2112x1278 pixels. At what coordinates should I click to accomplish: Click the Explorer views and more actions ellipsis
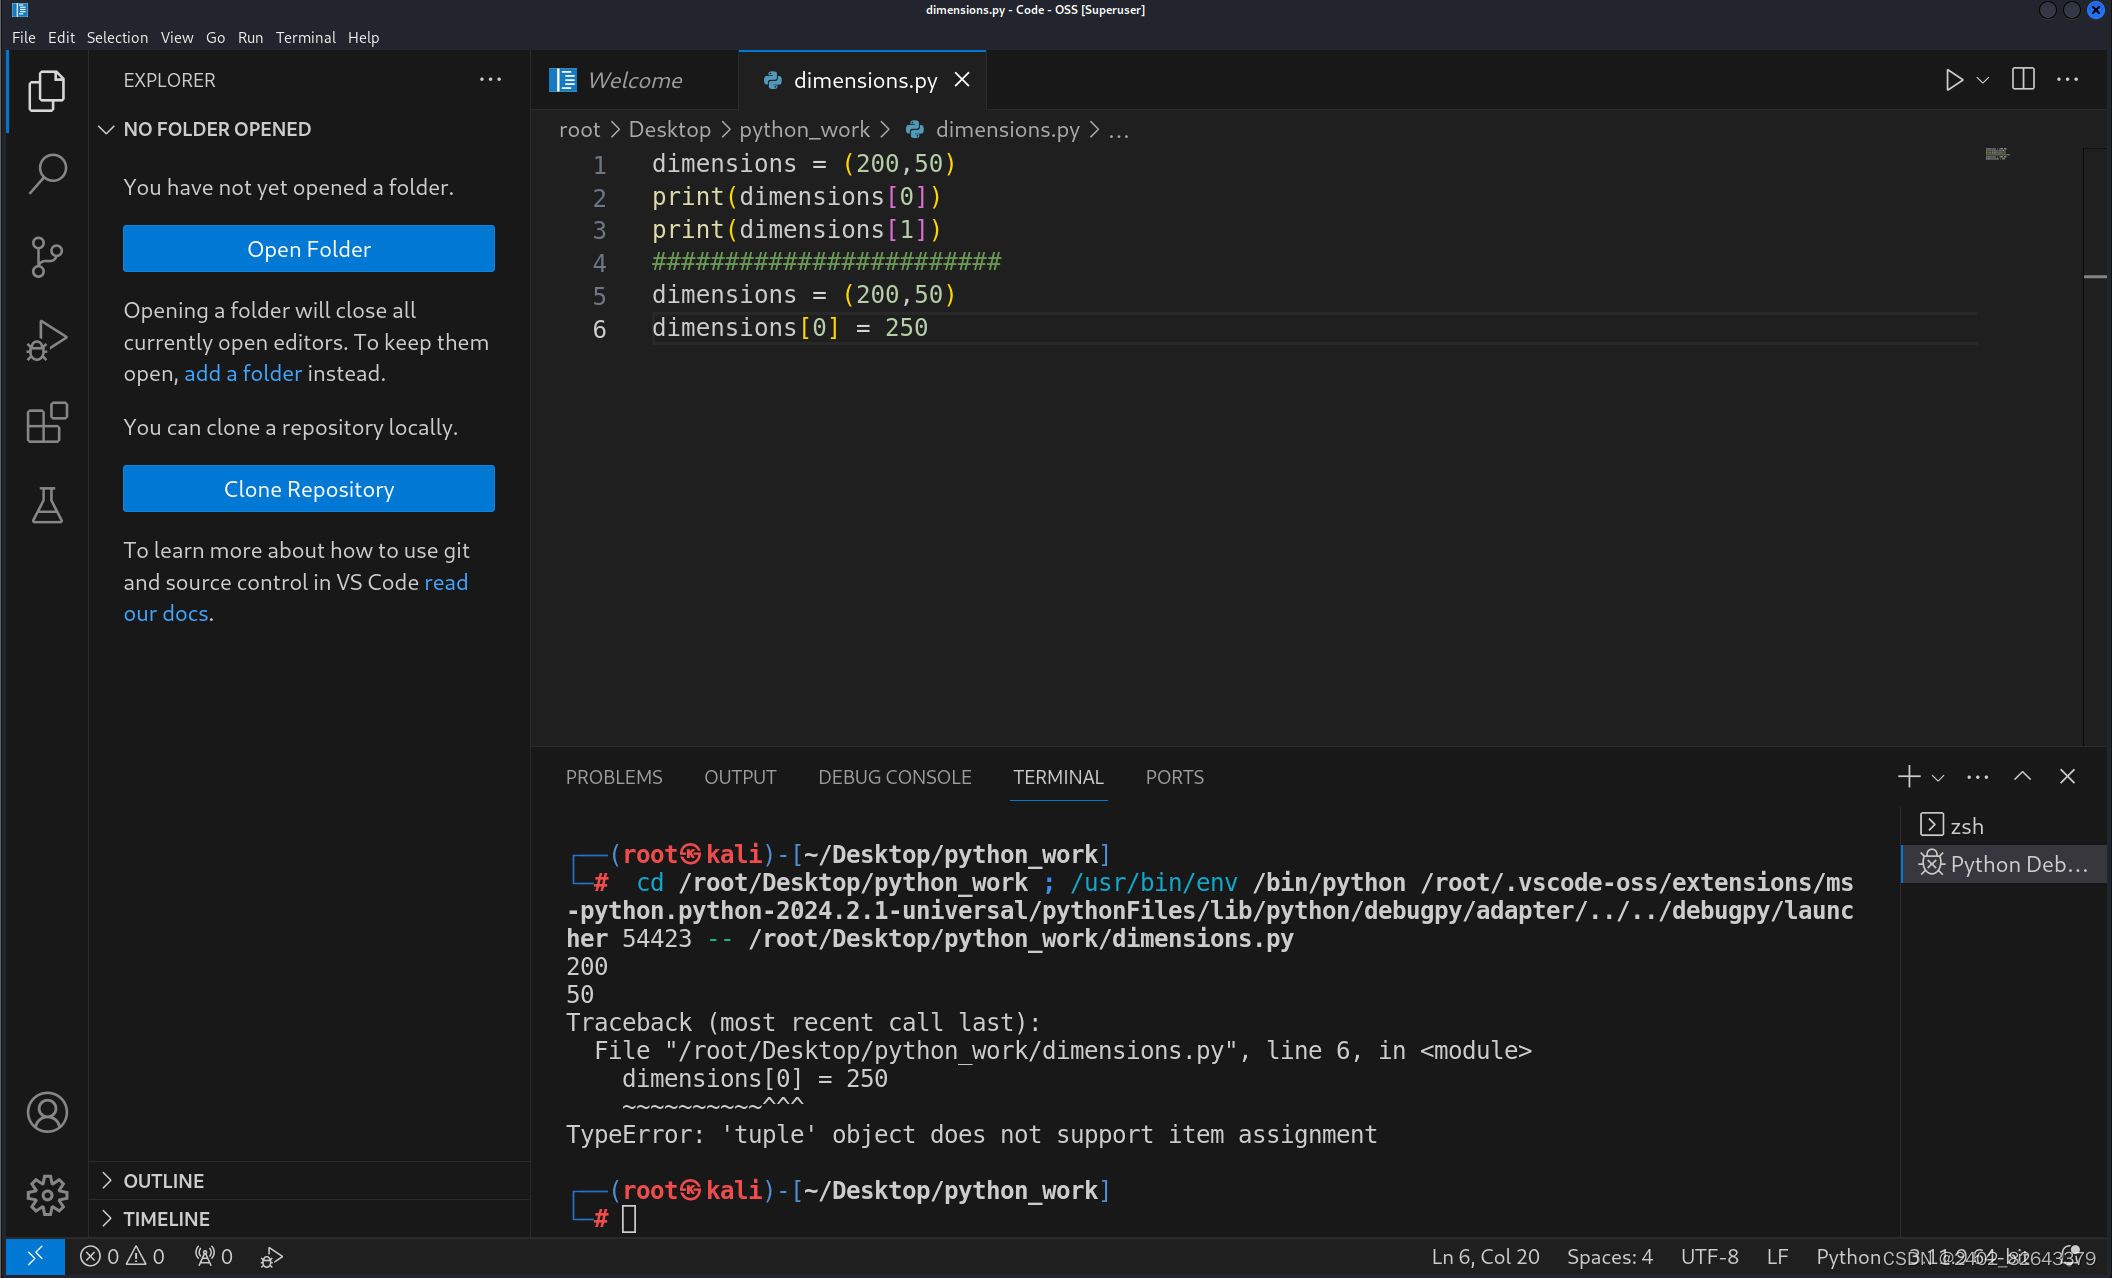tap(490, 80)
